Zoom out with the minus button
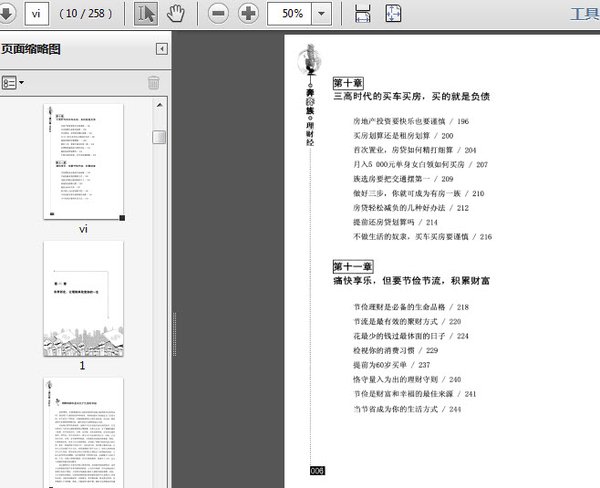Viewport: 600px width, 488px height. coord(219,15)
